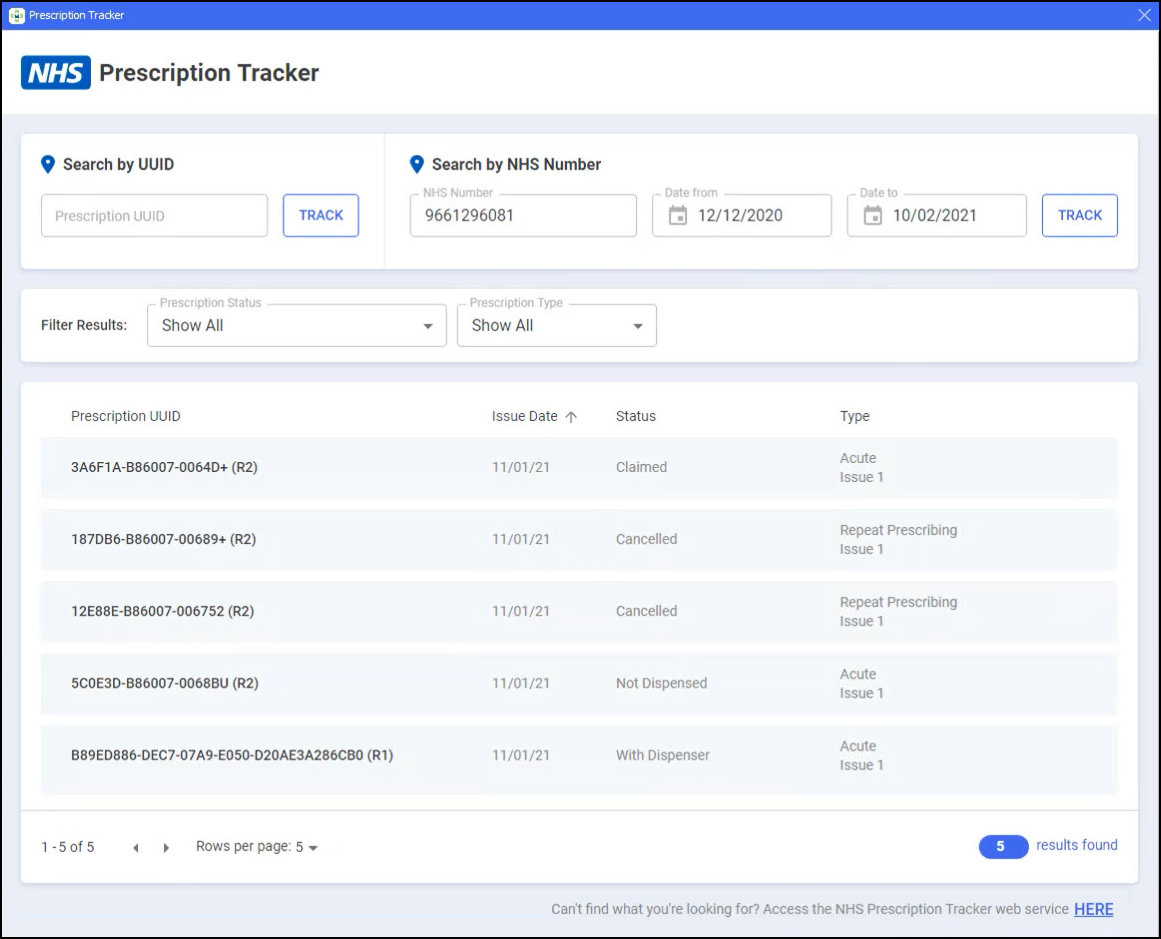The image size is (1161, 939).
Task: Click the Date to calendar icon
Action: [x=872, y=215]
